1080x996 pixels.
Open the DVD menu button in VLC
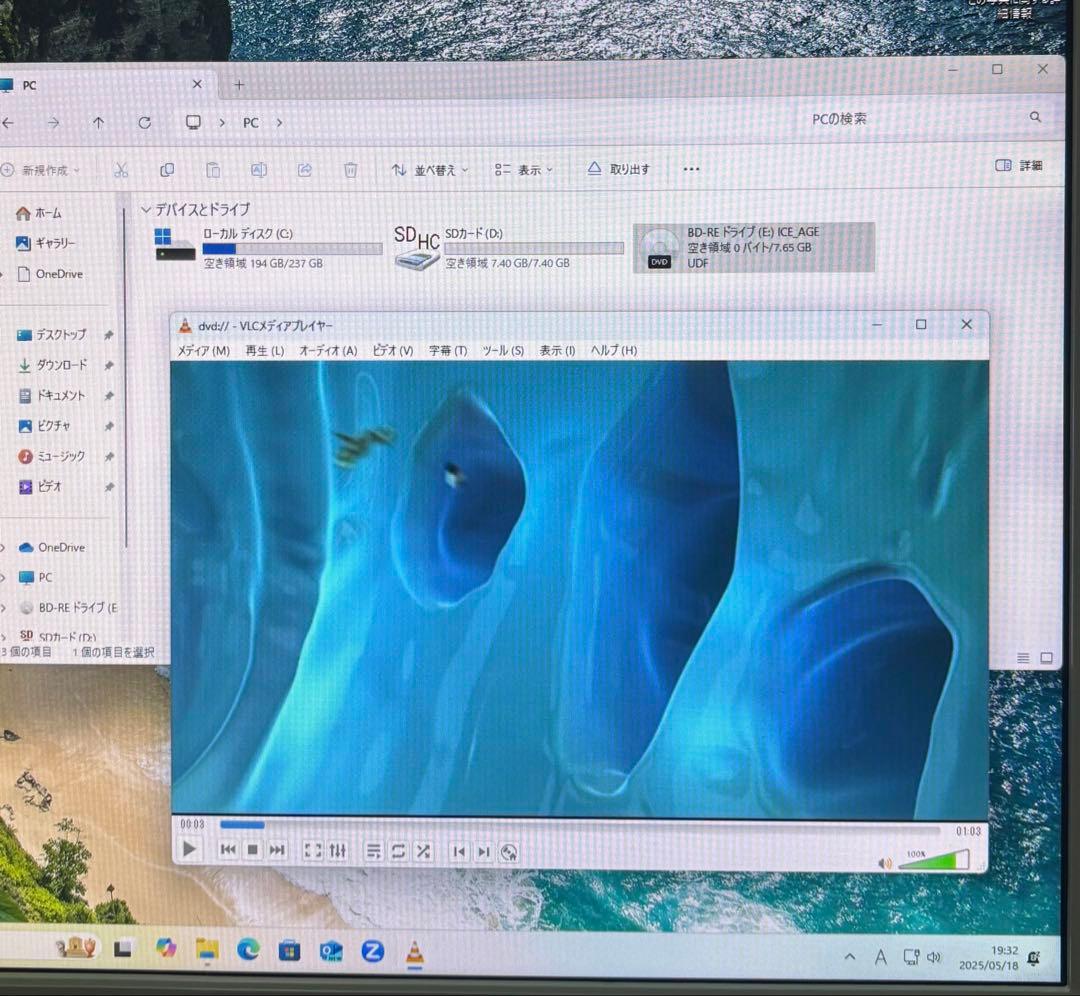509,853
